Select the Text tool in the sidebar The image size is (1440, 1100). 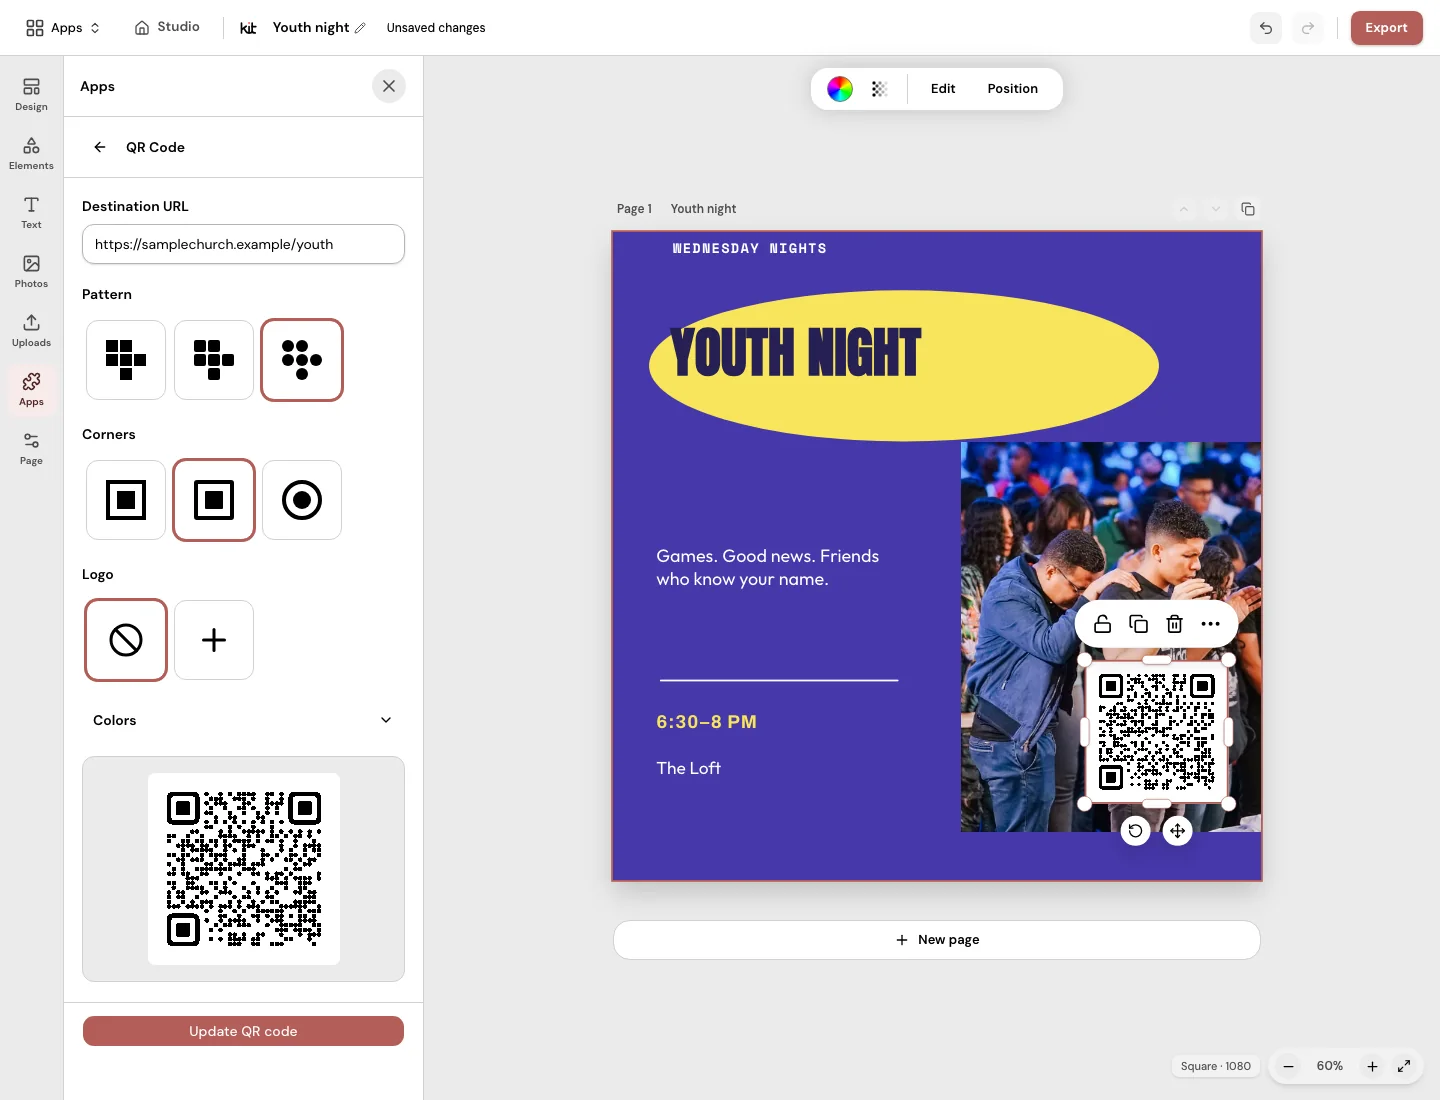point(31,213)
